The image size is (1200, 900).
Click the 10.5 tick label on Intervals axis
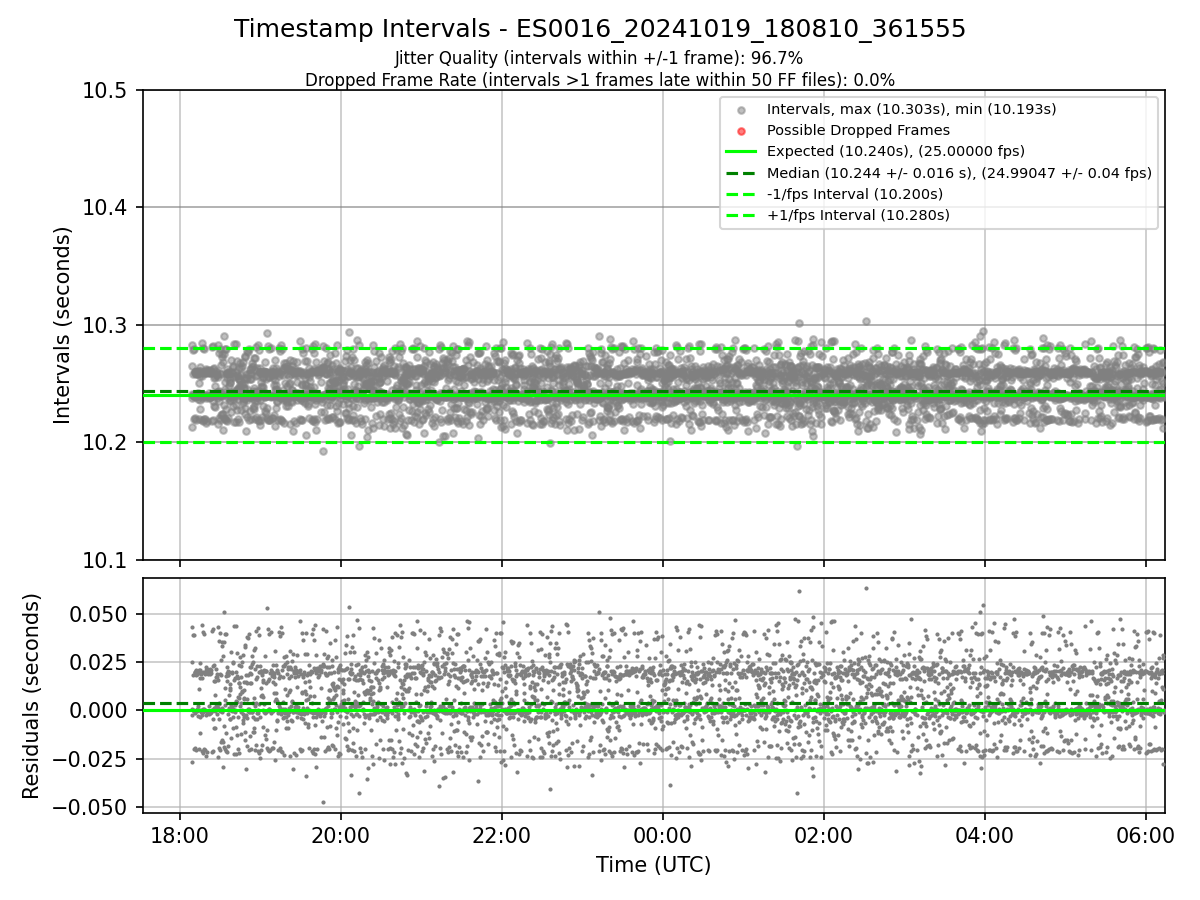[x=106, y=90]
